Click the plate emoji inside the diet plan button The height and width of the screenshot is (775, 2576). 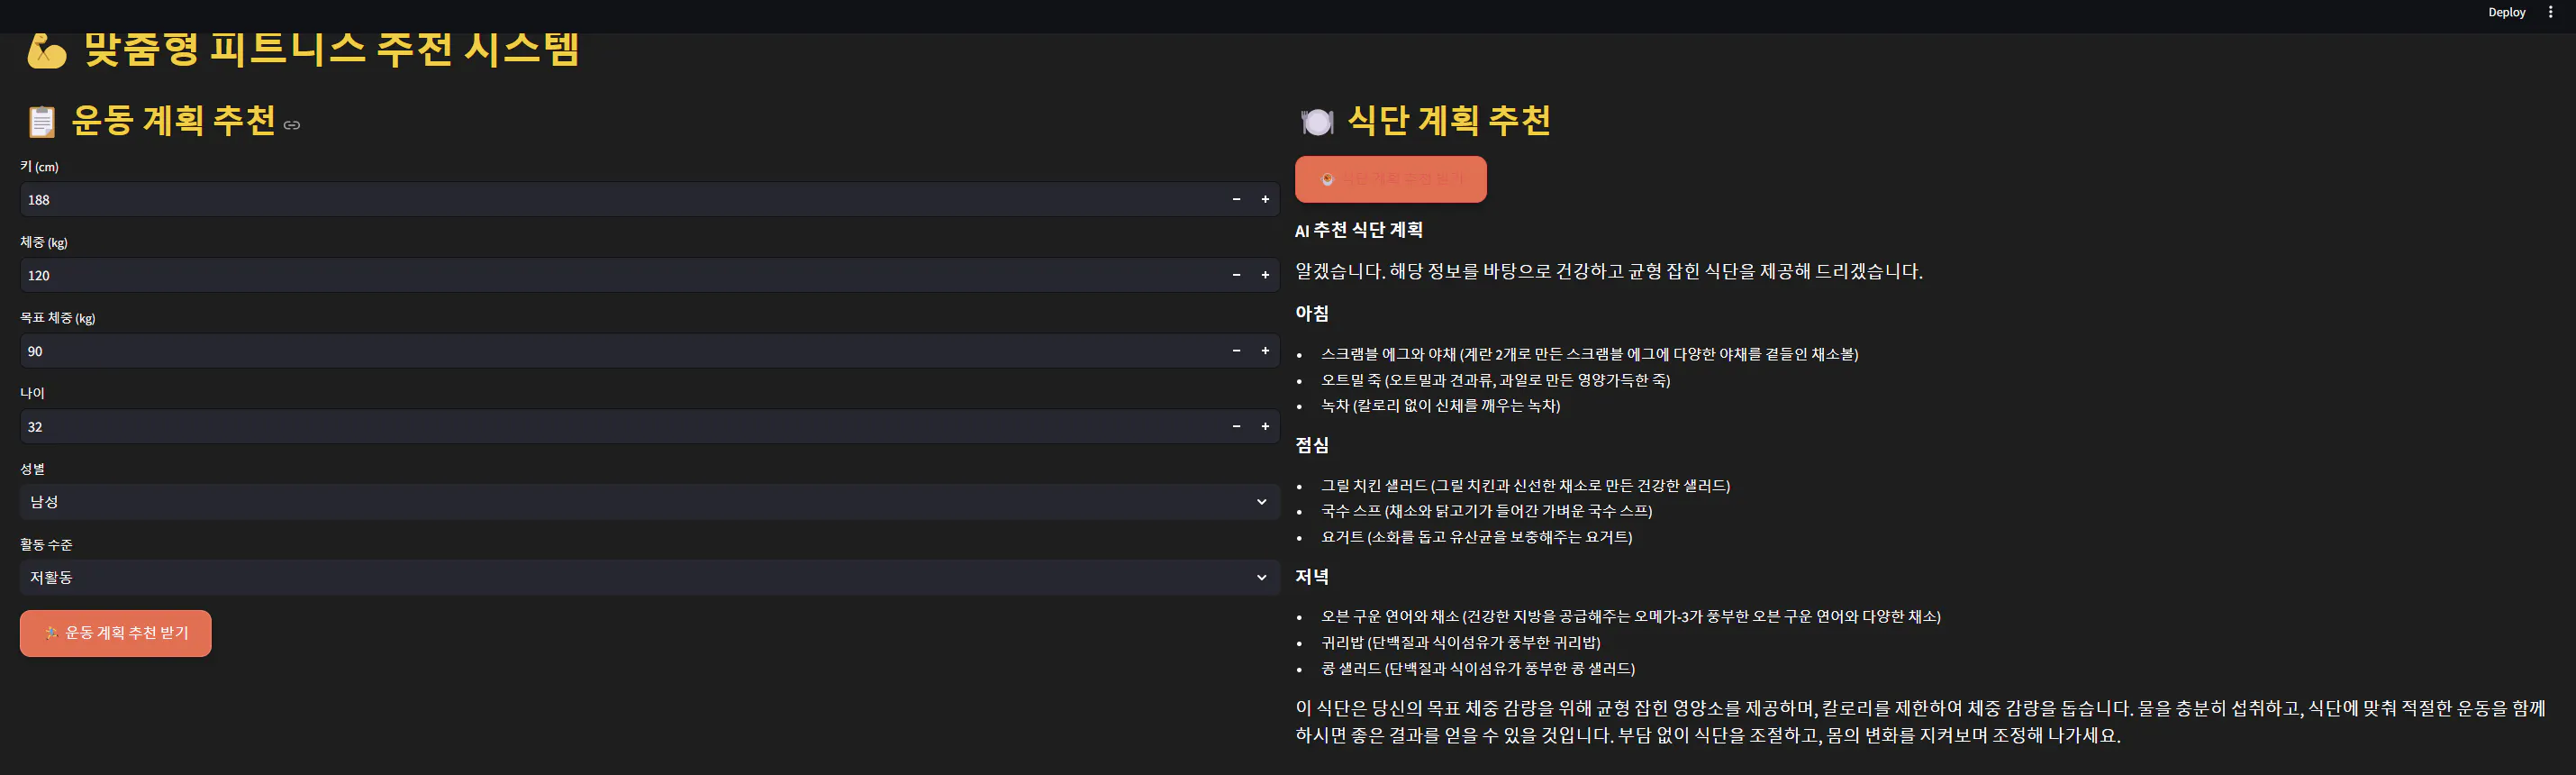(1327, 179)
